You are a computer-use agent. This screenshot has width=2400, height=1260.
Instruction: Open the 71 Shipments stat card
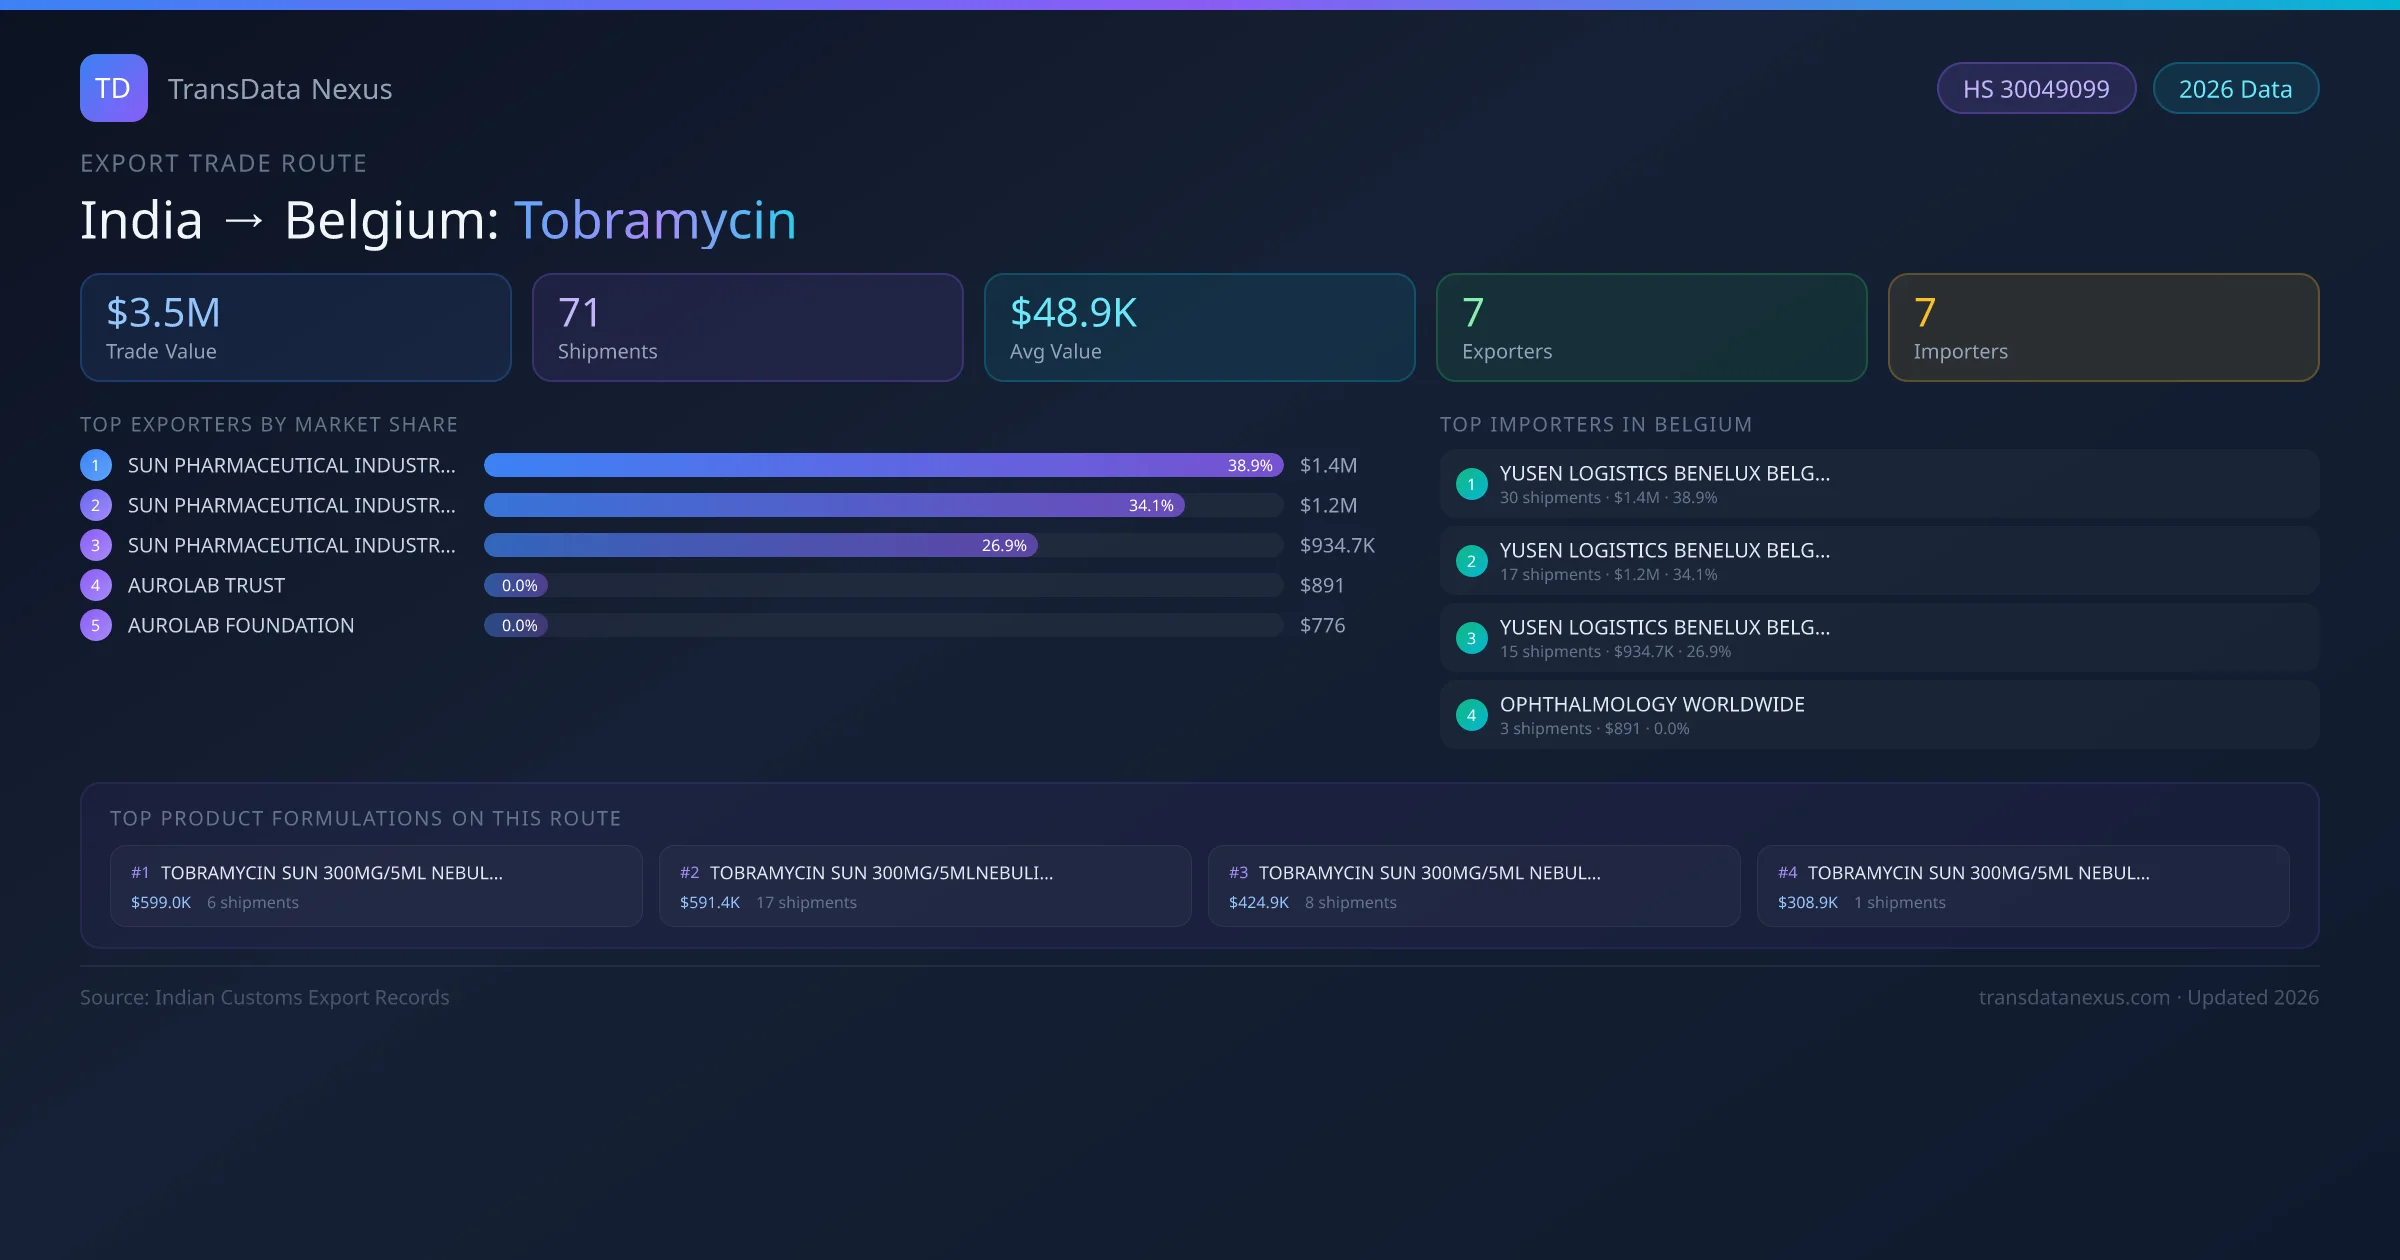[x=747, y=327]
